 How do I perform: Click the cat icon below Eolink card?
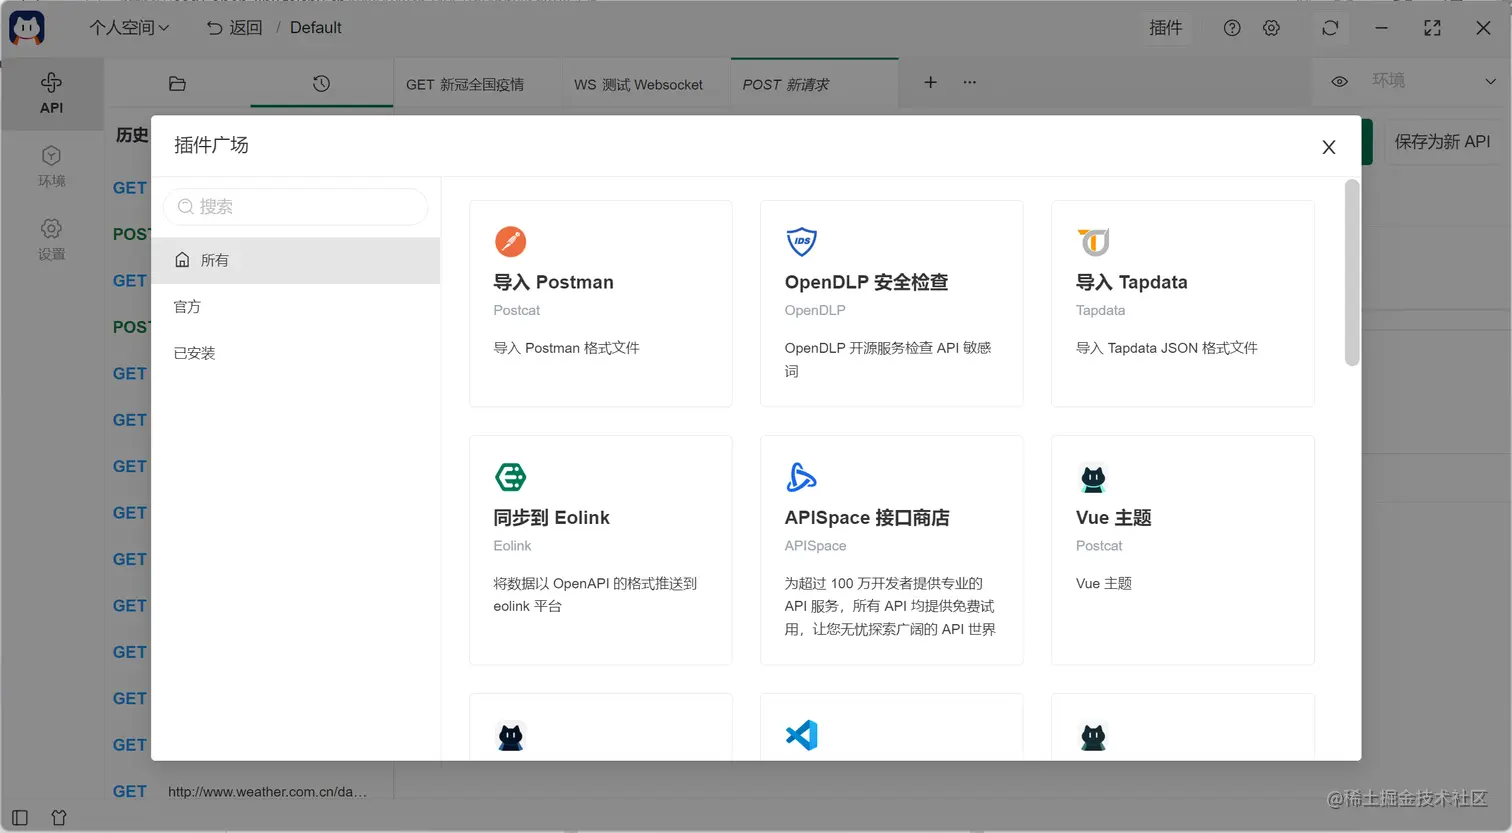point(511,737)
